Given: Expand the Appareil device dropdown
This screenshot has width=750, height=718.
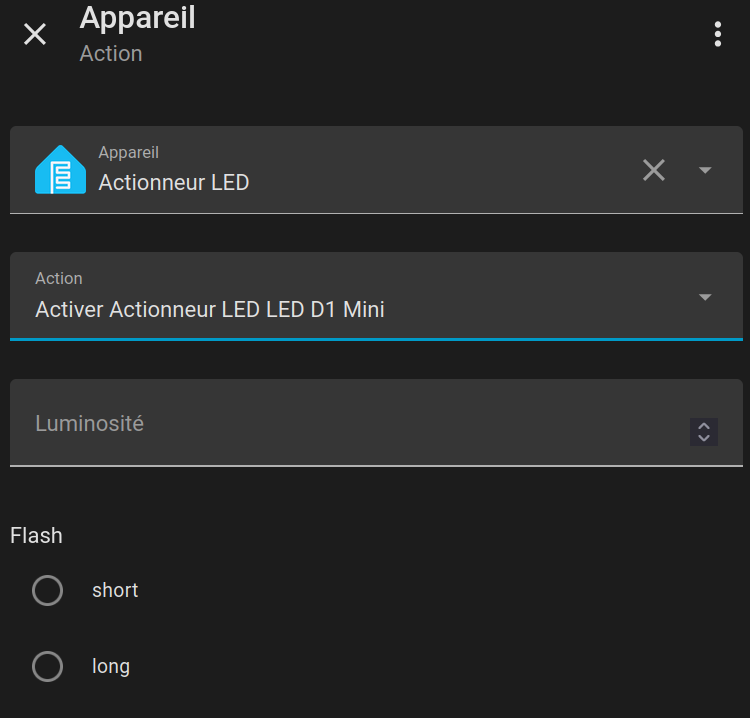Looking at the screenshot, I should tap(705, 170).
